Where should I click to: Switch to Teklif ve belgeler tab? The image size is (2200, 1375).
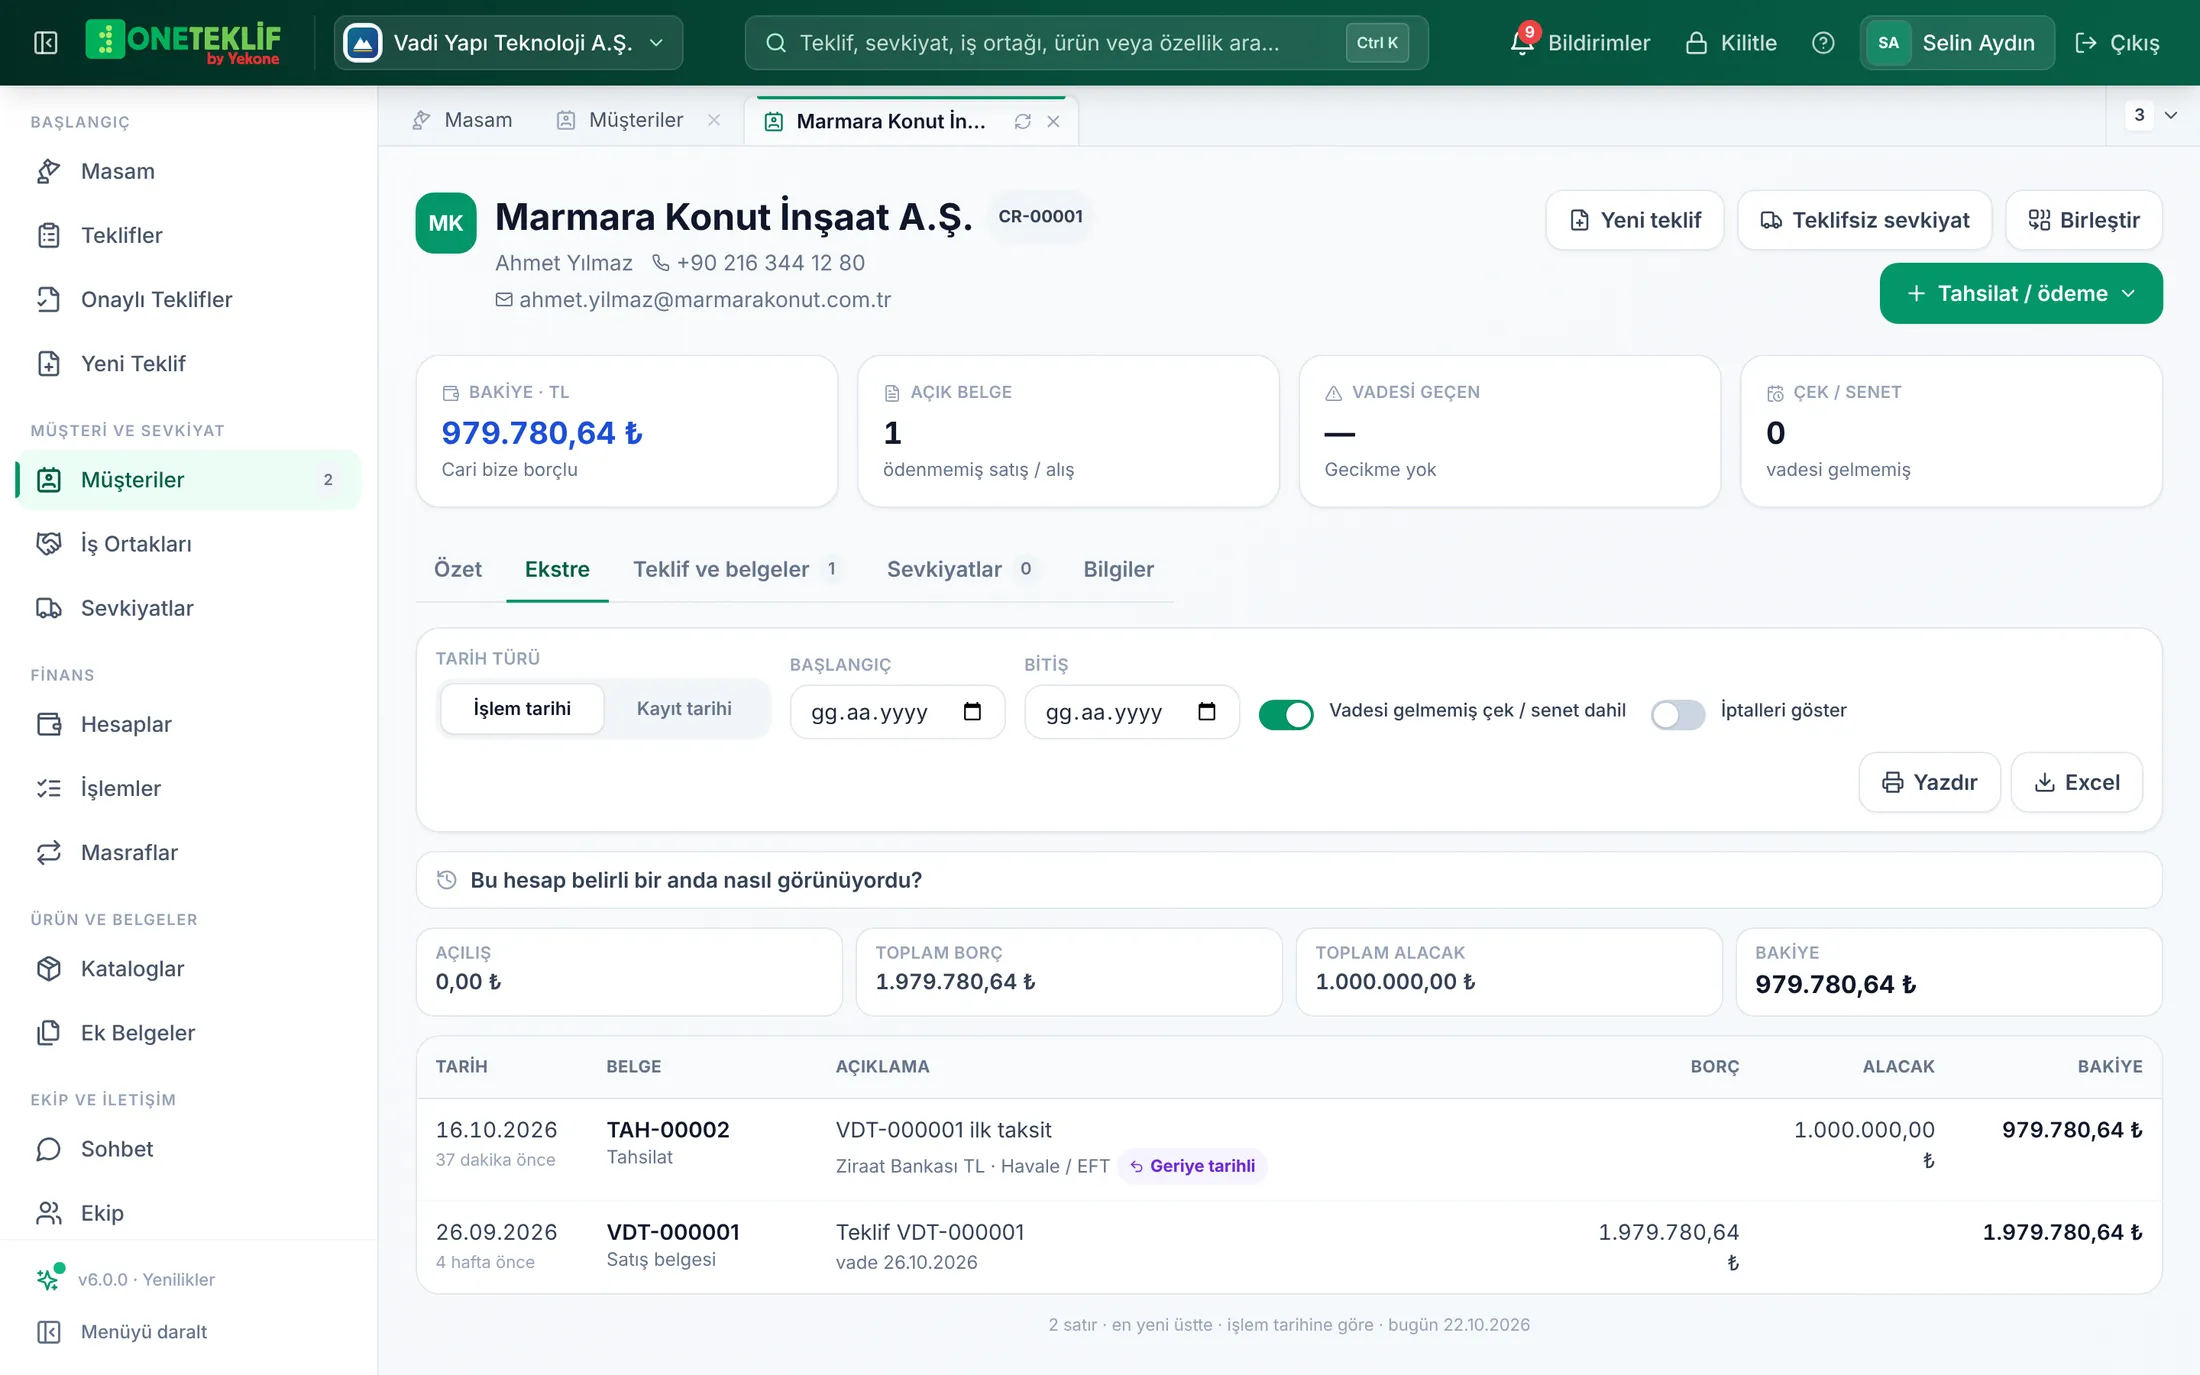[738, 569]
